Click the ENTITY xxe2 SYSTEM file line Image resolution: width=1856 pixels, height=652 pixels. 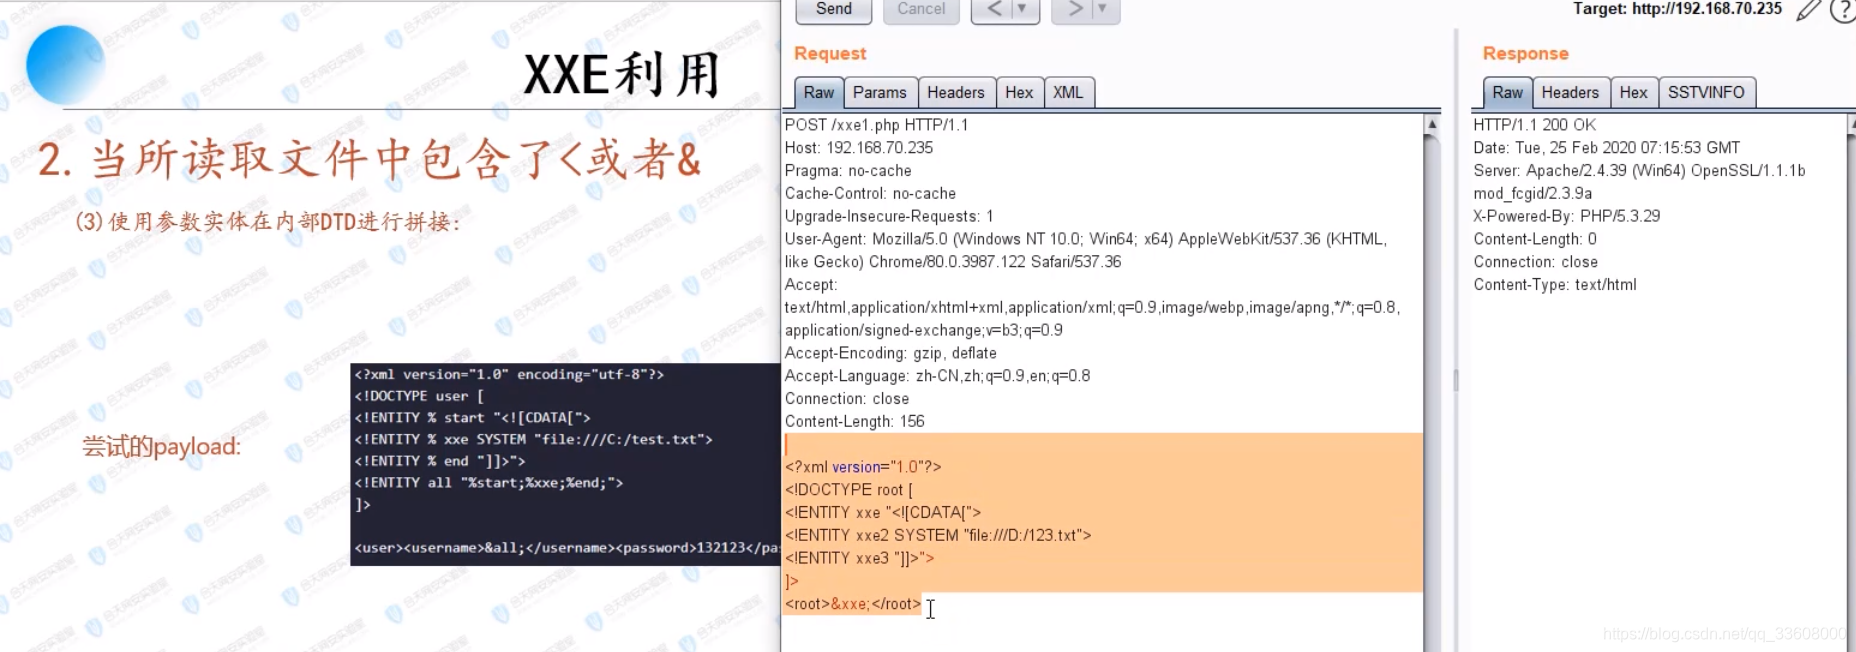point(938,536)
